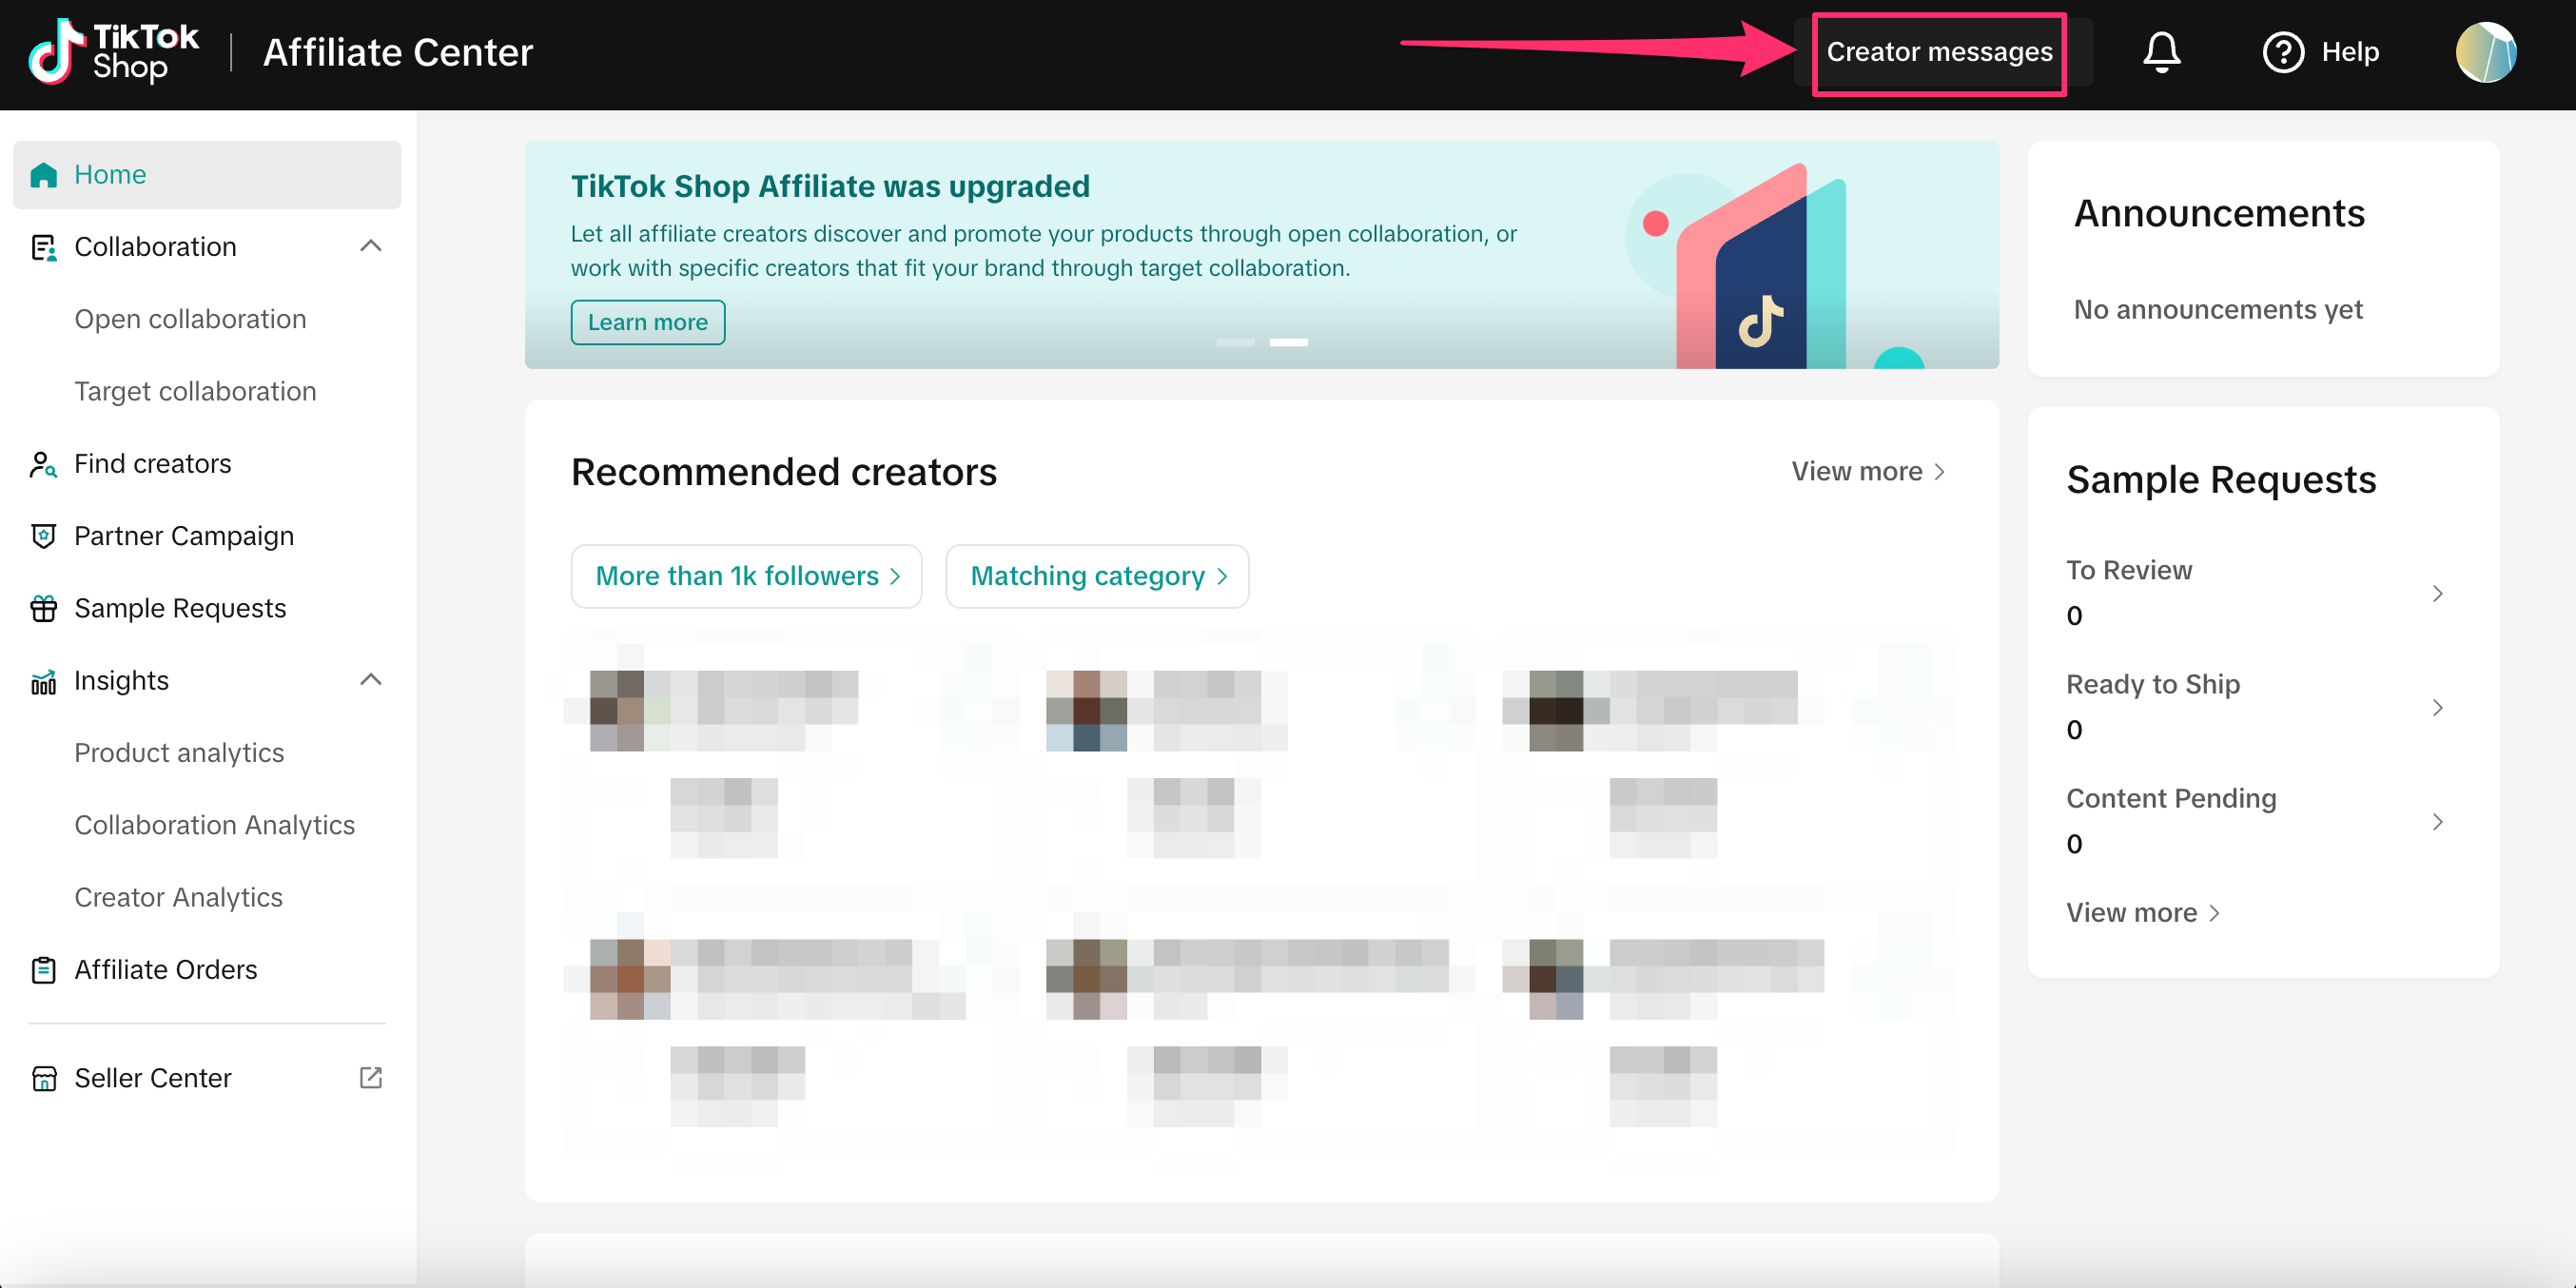This screenshot has height=1288, width=2576.
Task: Click the Learn more banner button
Action: coord(647,322)
